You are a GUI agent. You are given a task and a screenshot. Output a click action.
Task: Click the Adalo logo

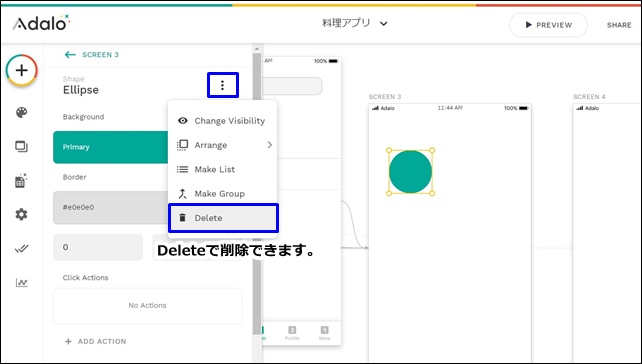point(41,23)
